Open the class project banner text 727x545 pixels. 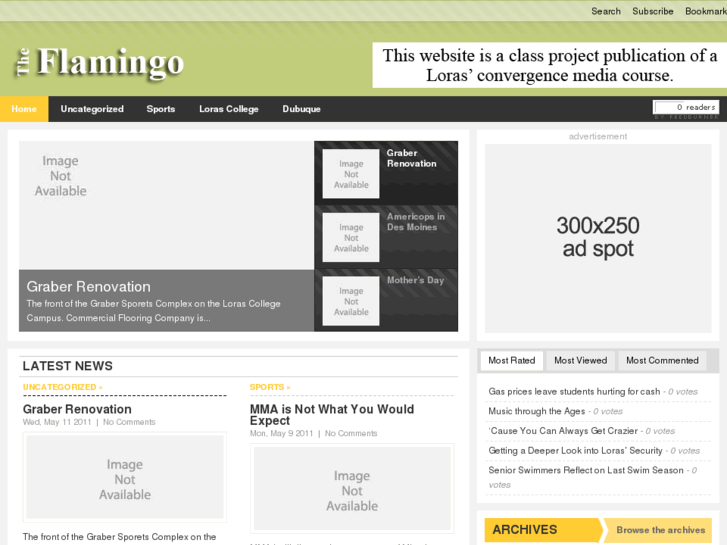coord(549,65)
